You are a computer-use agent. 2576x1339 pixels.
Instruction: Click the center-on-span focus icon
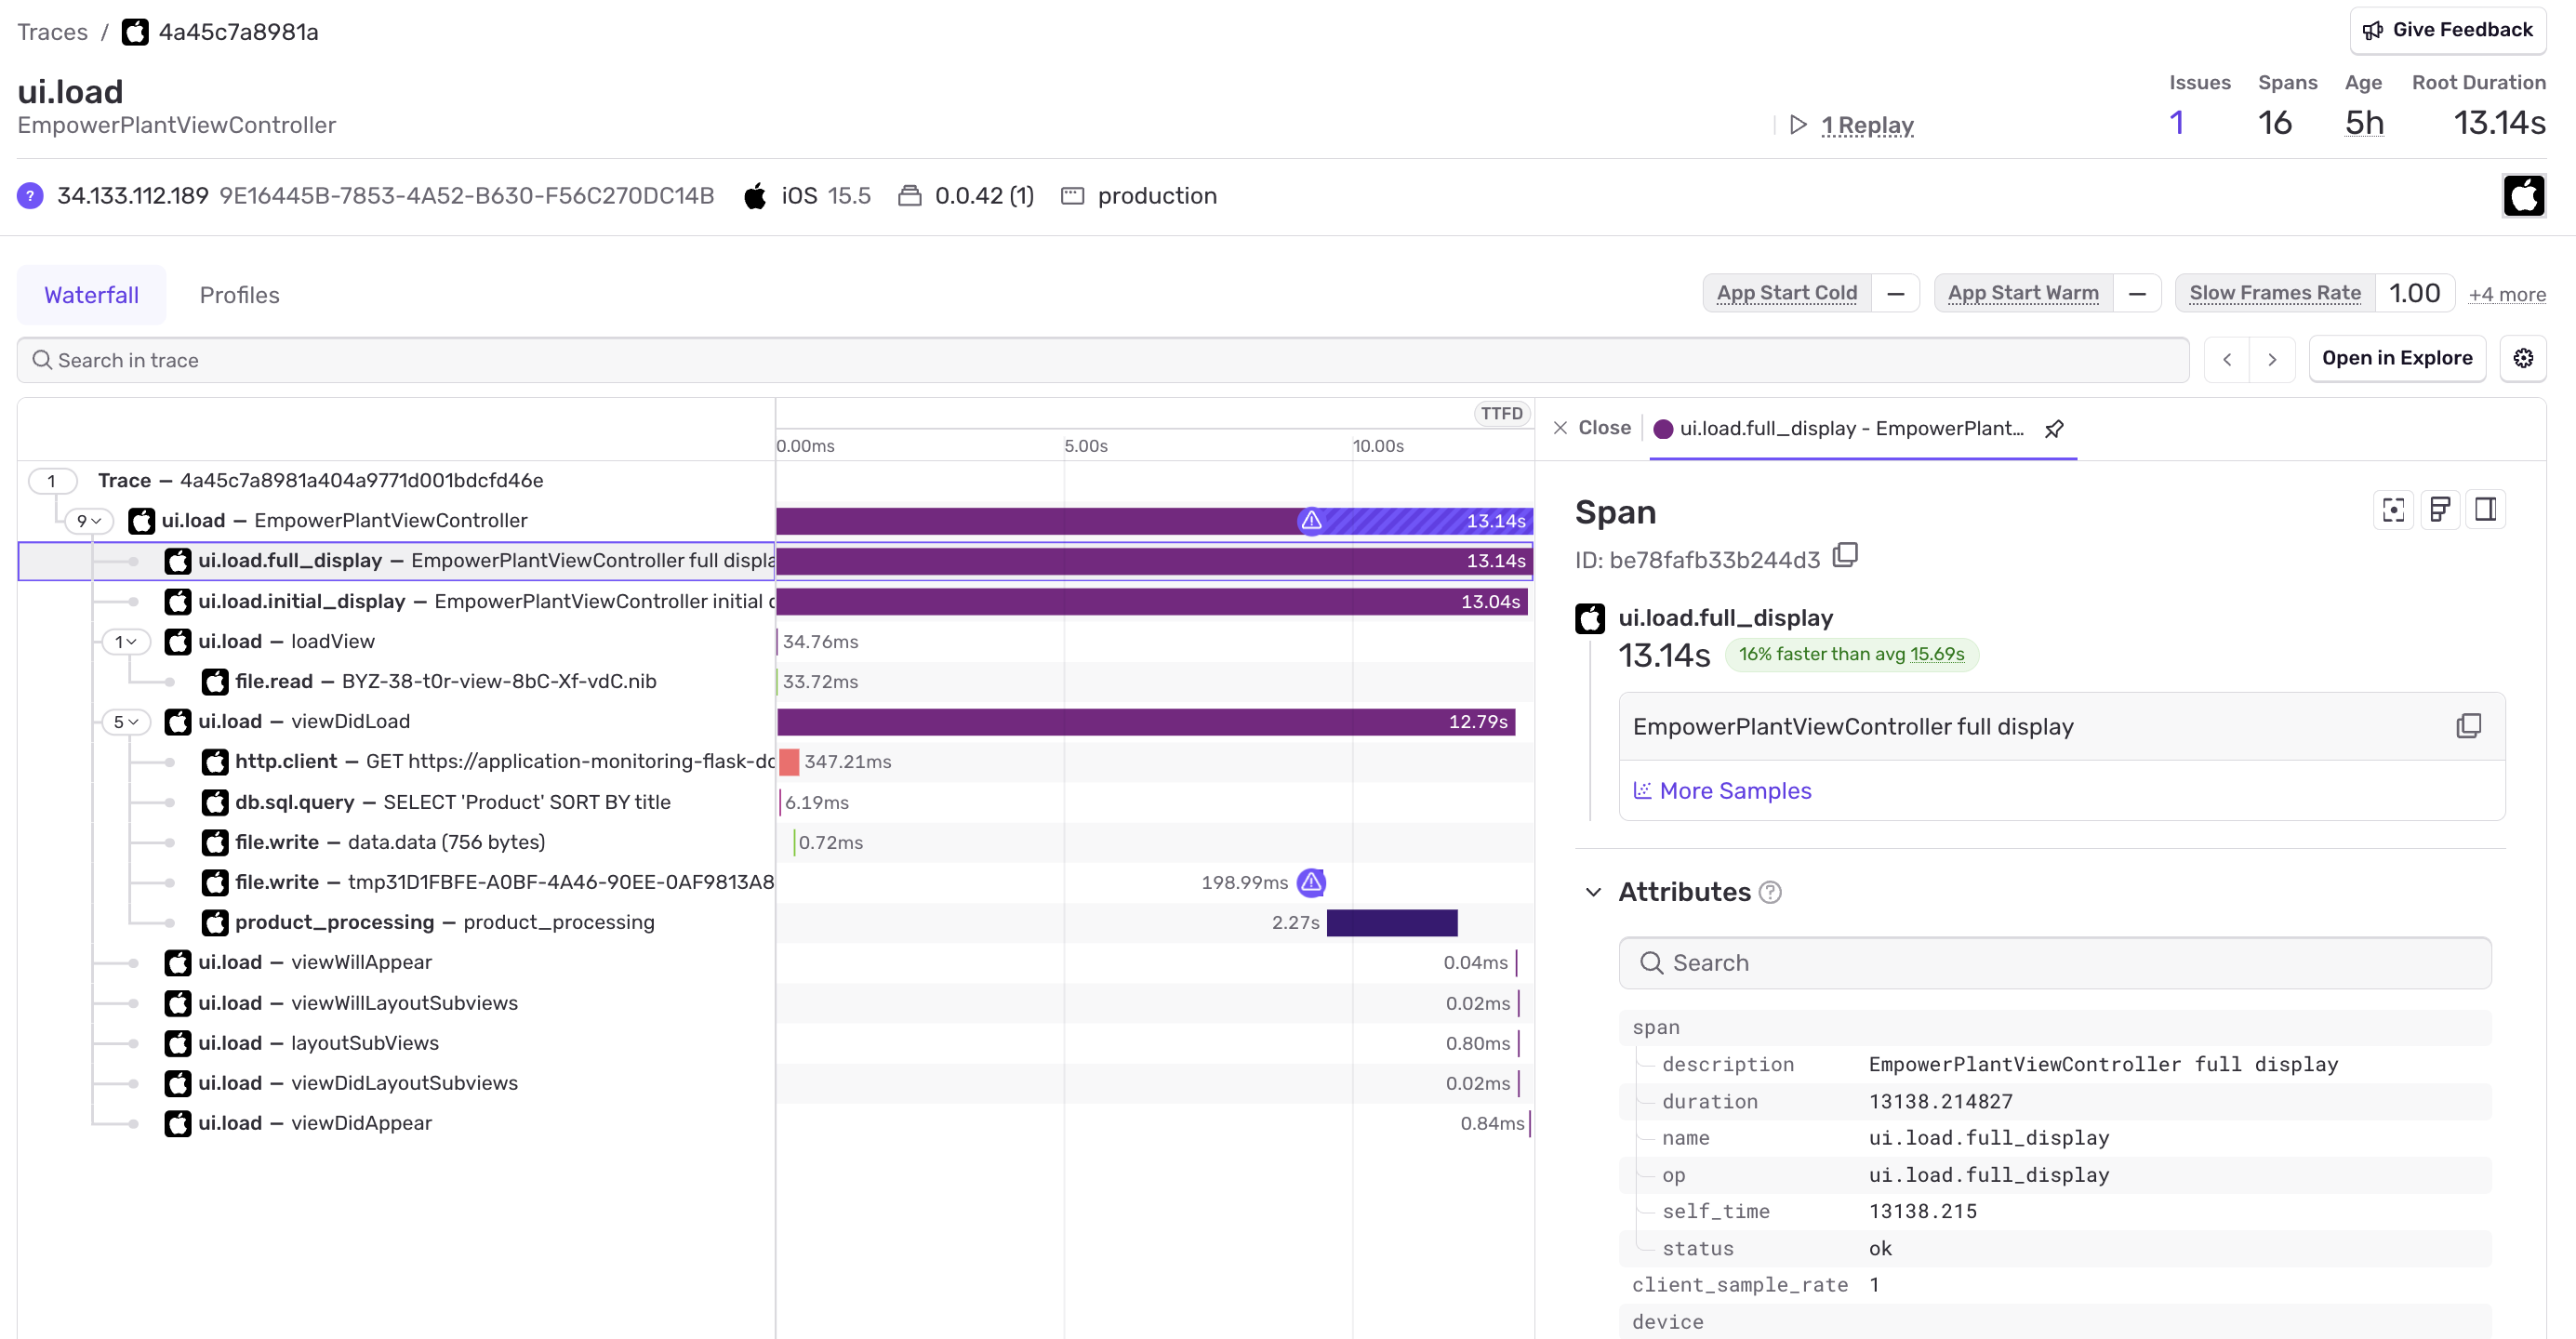(x=2393, y=510)
